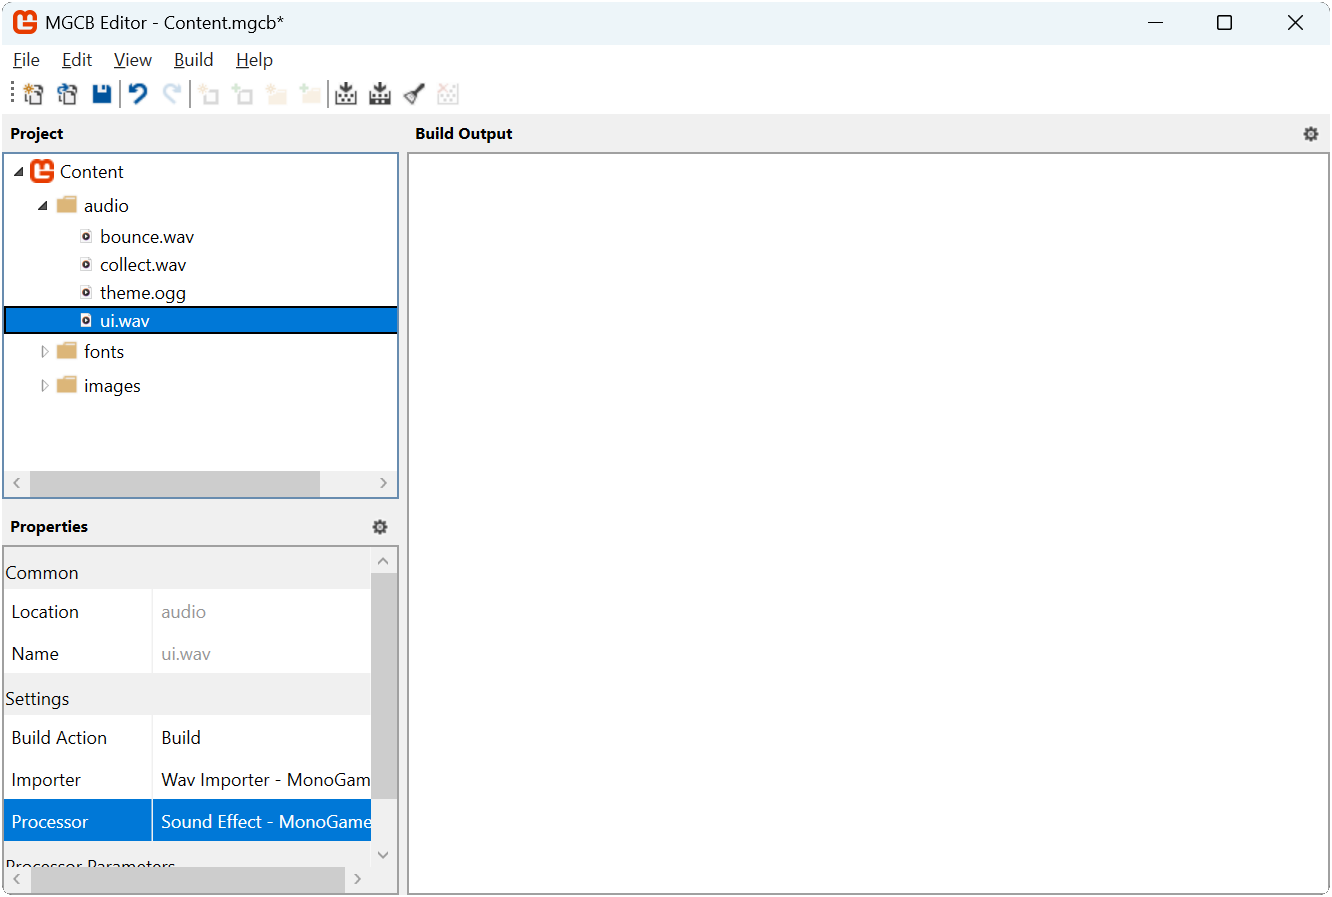Screen dimensions: 1332x897
Task: Build the content using the Build toolbar icon
Action: (346, 93)
